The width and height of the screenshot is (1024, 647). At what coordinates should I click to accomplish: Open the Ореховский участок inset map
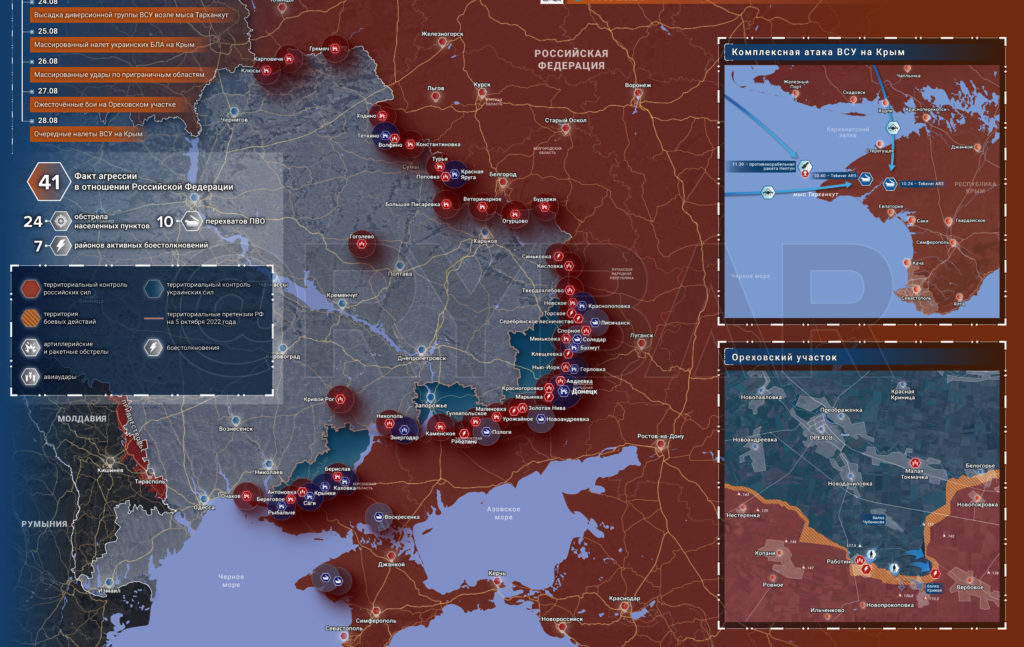[862, 485]
